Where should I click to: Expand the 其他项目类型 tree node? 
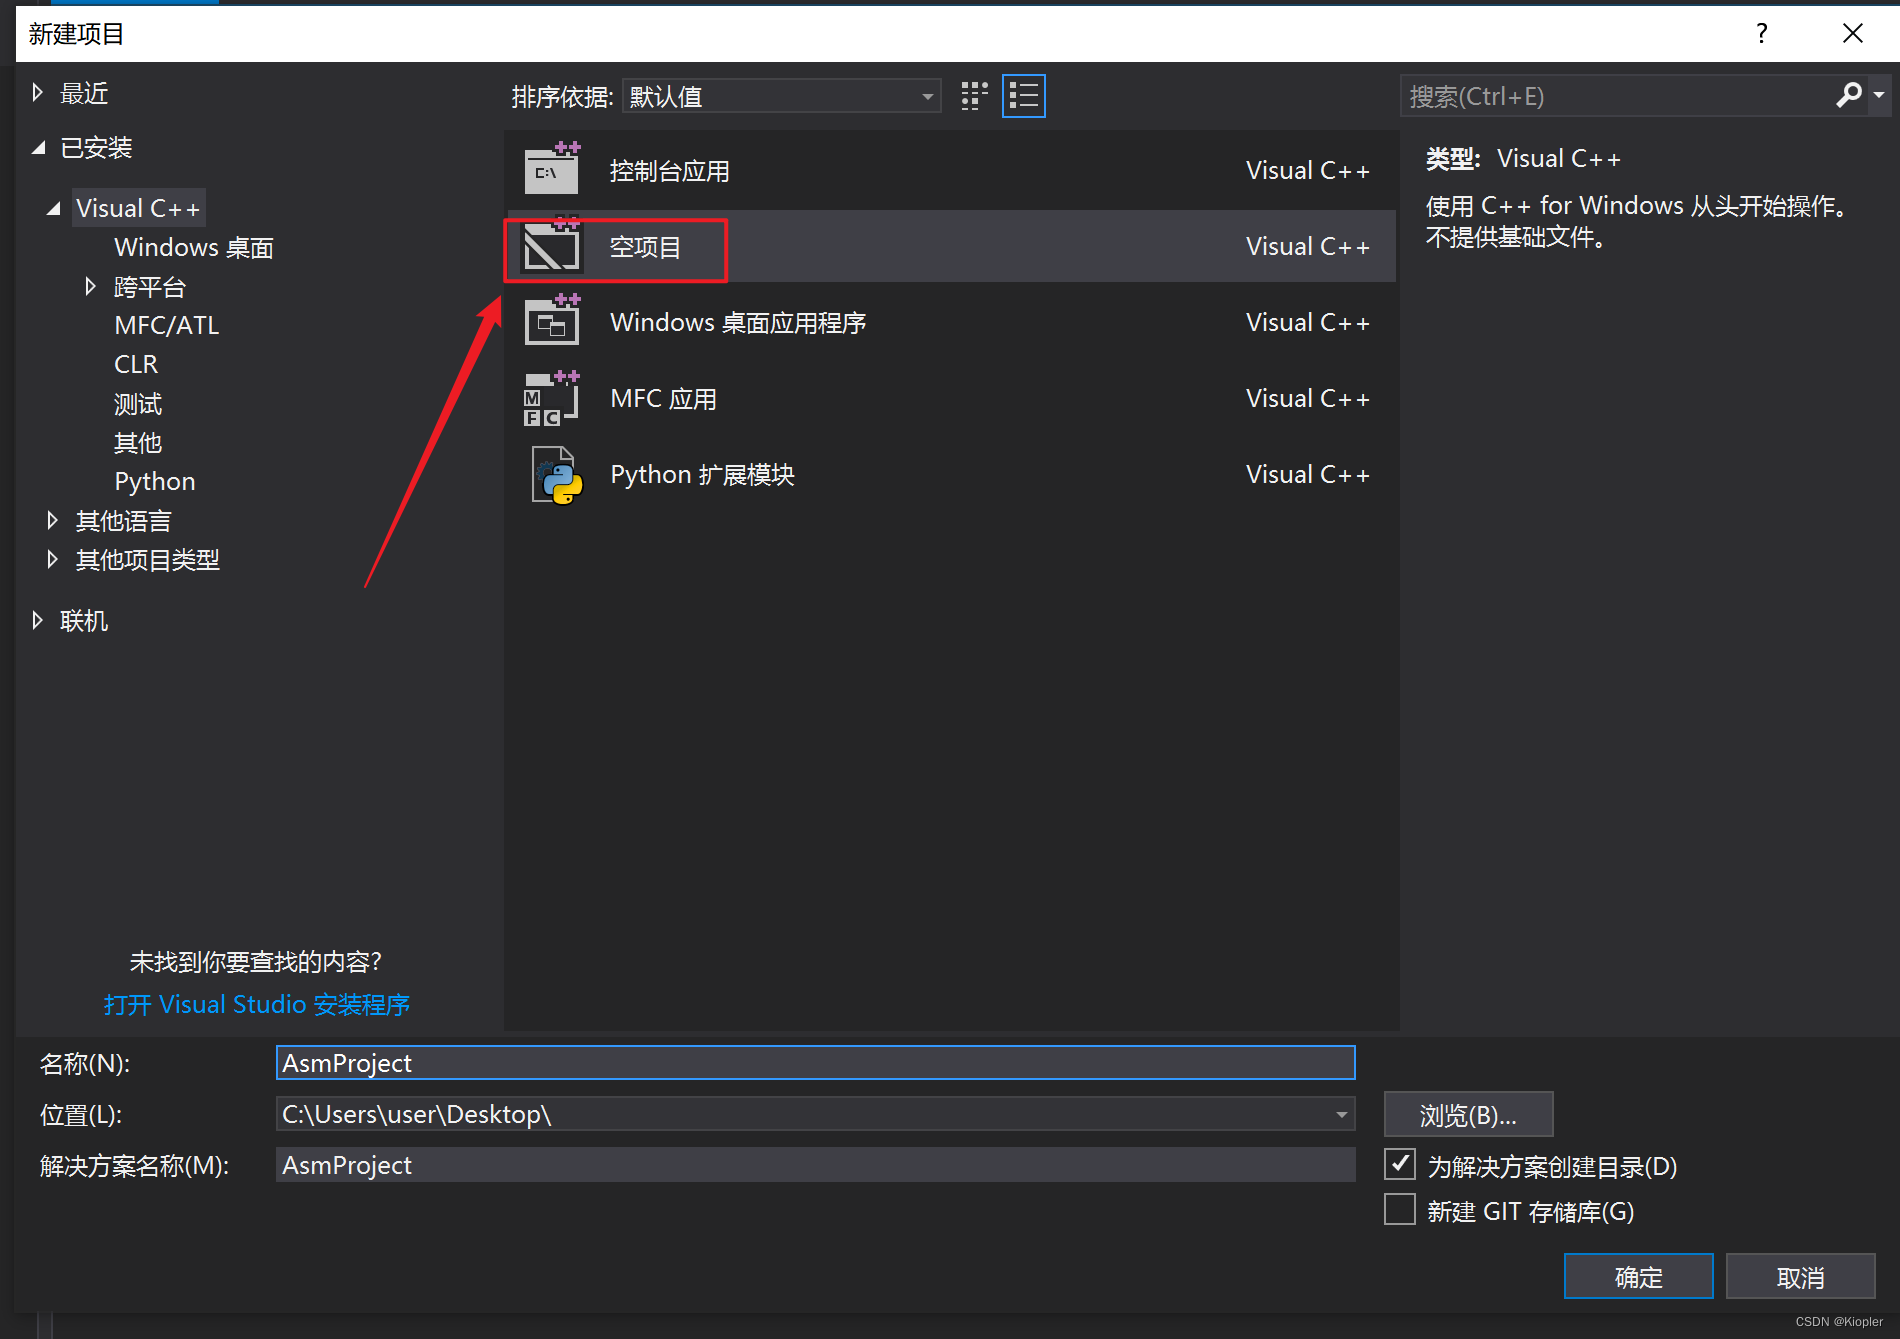tap(52, 559)
